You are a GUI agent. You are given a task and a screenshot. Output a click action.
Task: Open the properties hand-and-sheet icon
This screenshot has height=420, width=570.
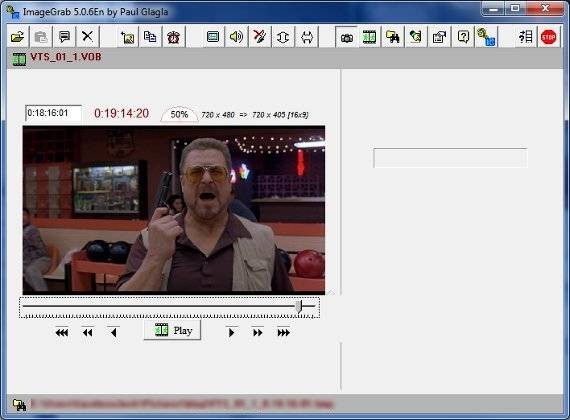439,37
